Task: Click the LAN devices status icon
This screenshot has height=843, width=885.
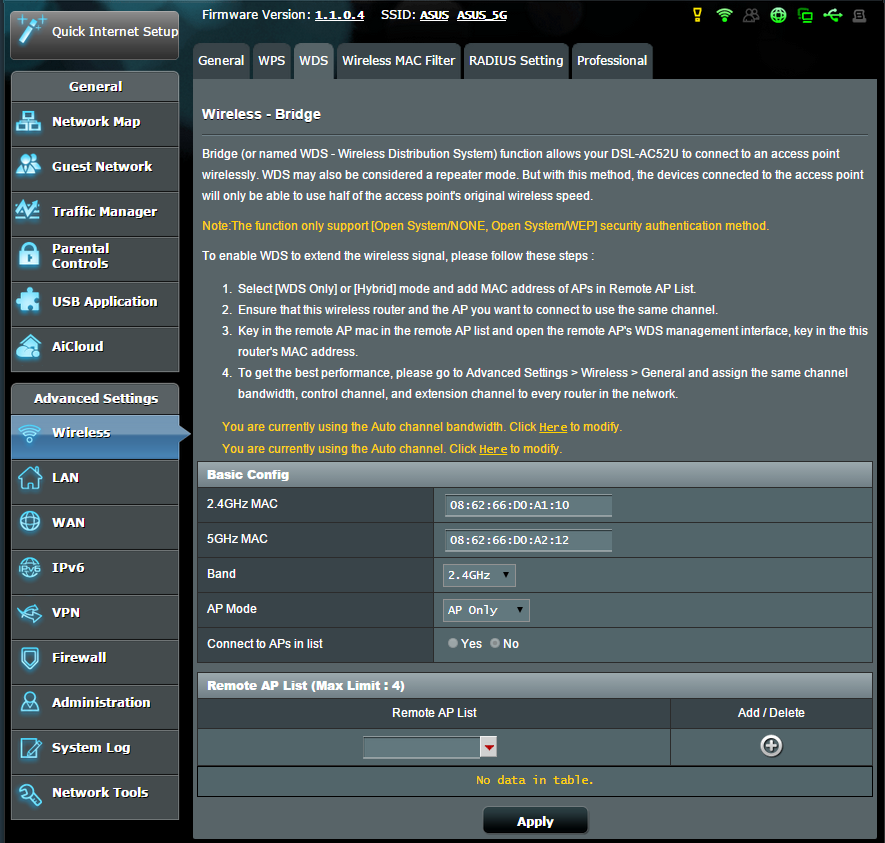Action: click(805, 15)
